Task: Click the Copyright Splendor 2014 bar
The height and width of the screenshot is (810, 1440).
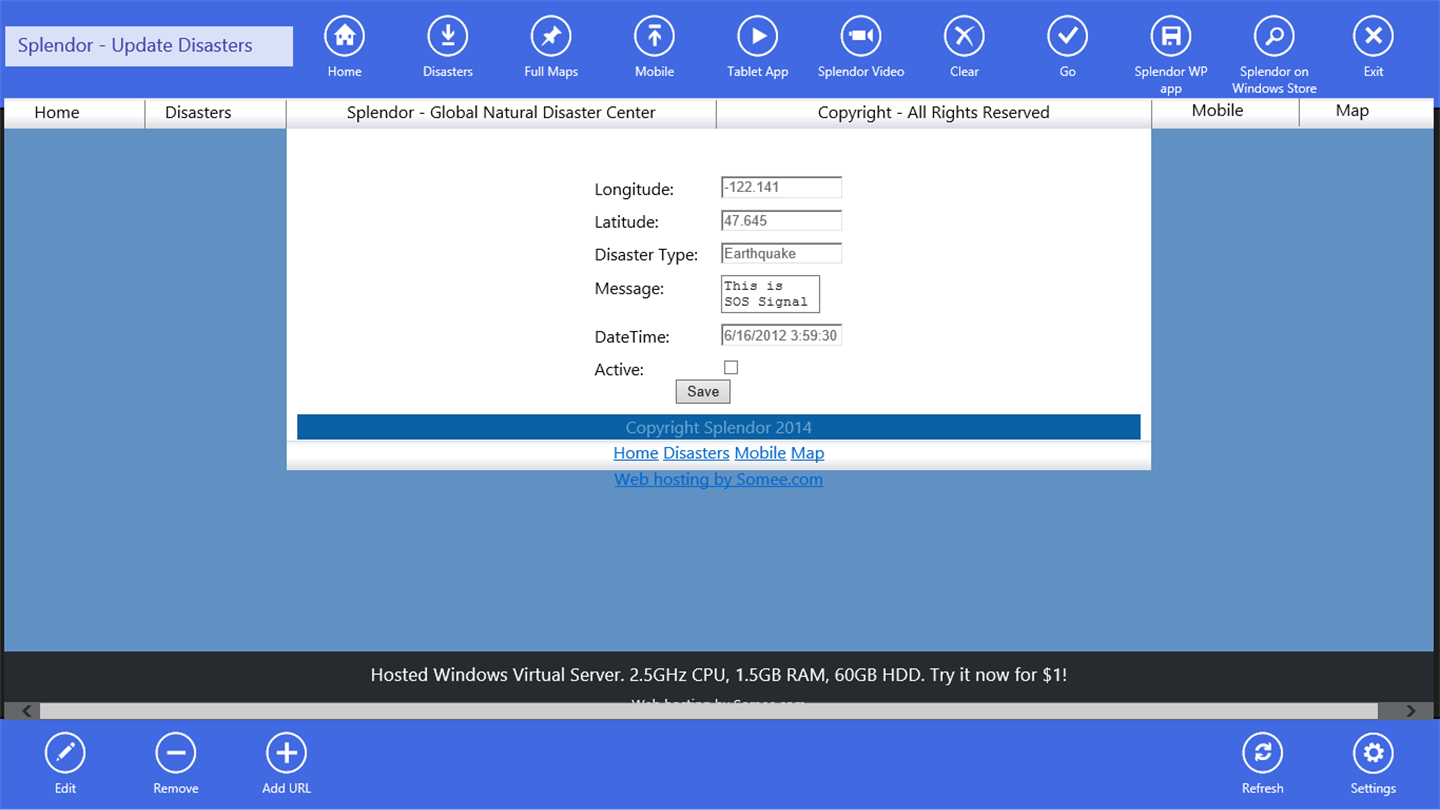Action: [719, 427]
